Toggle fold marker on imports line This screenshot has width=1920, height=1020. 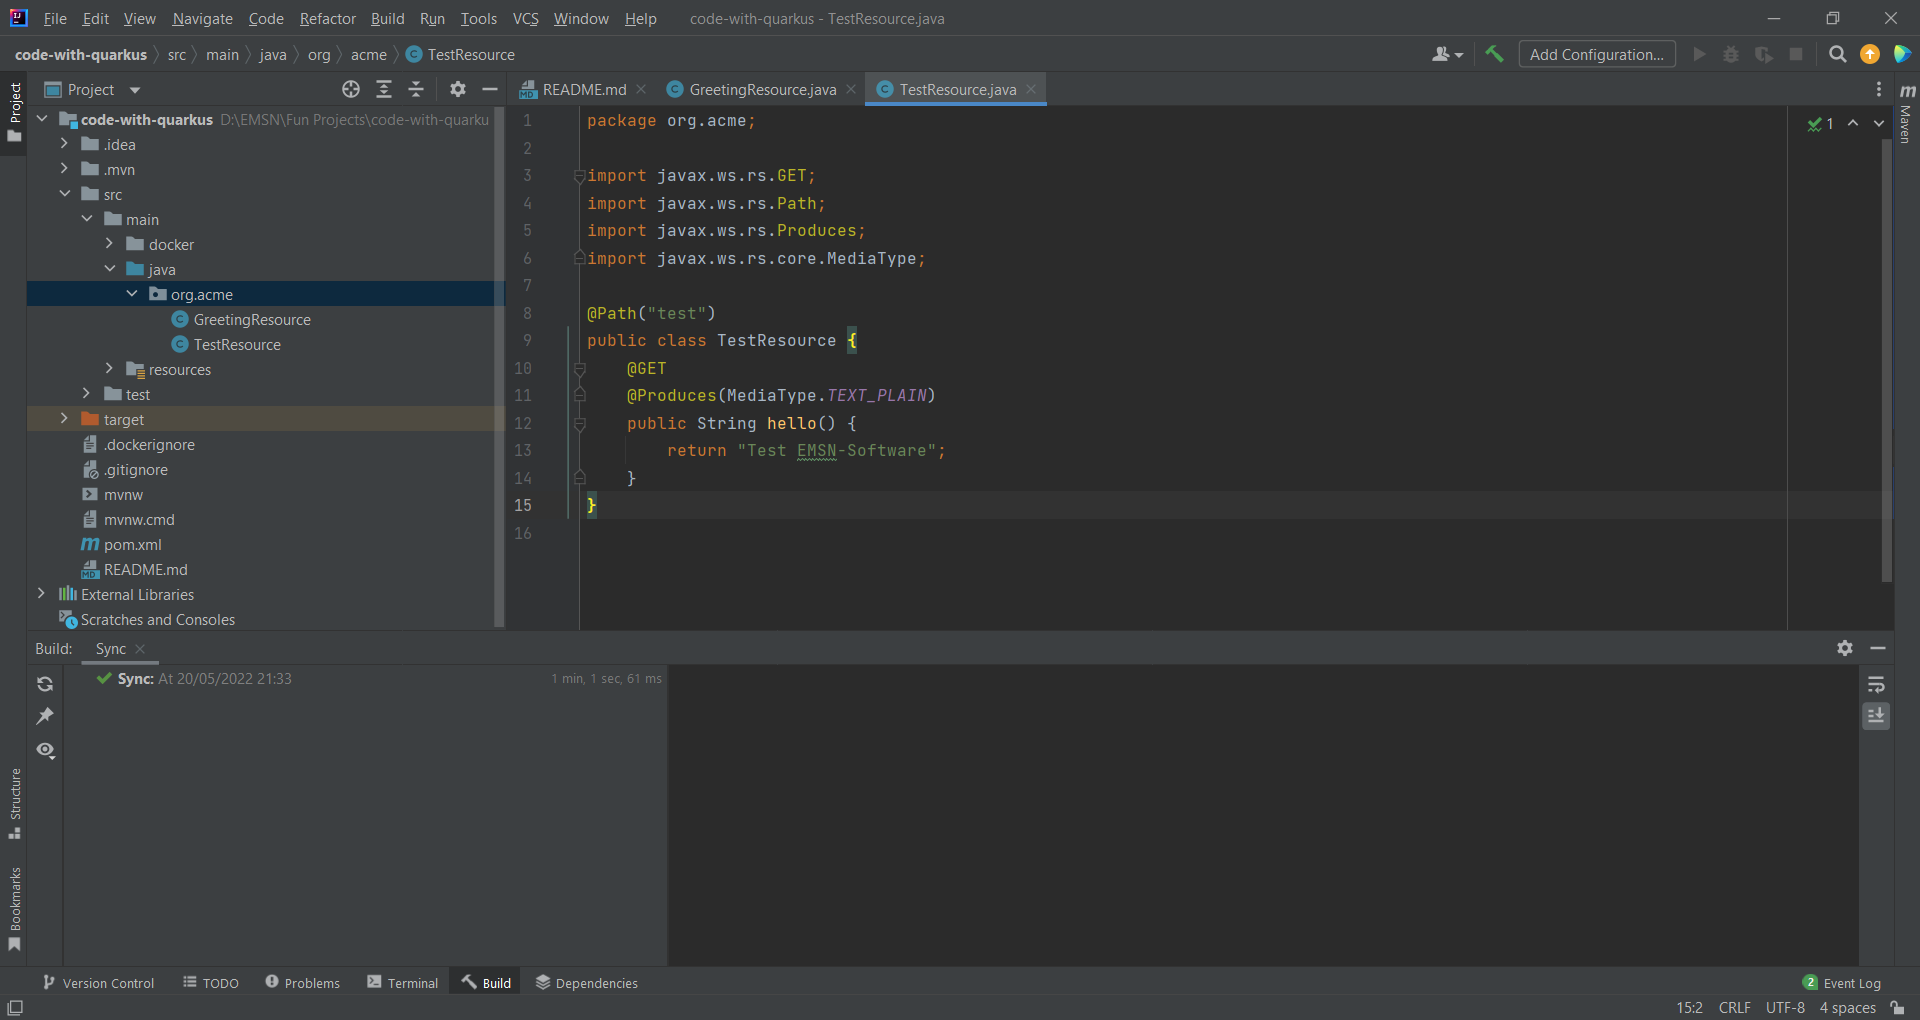click(x=579, y=176)
